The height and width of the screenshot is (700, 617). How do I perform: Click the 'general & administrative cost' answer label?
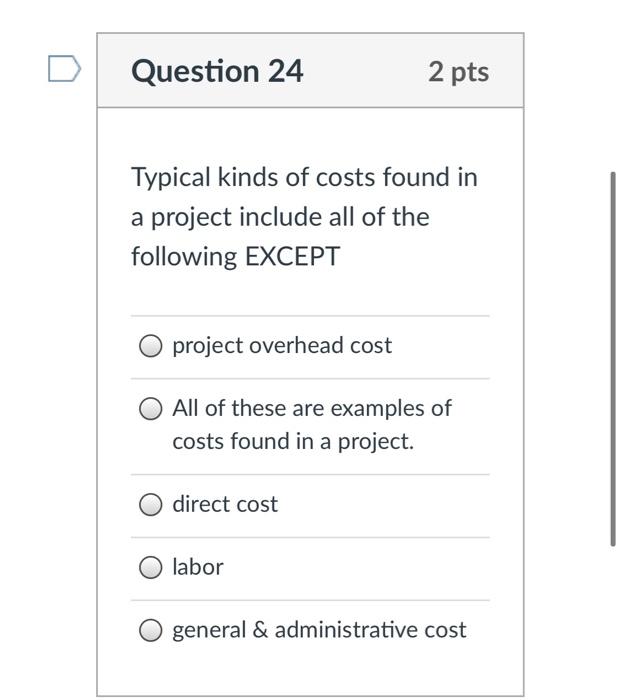(x=319, y=630)
